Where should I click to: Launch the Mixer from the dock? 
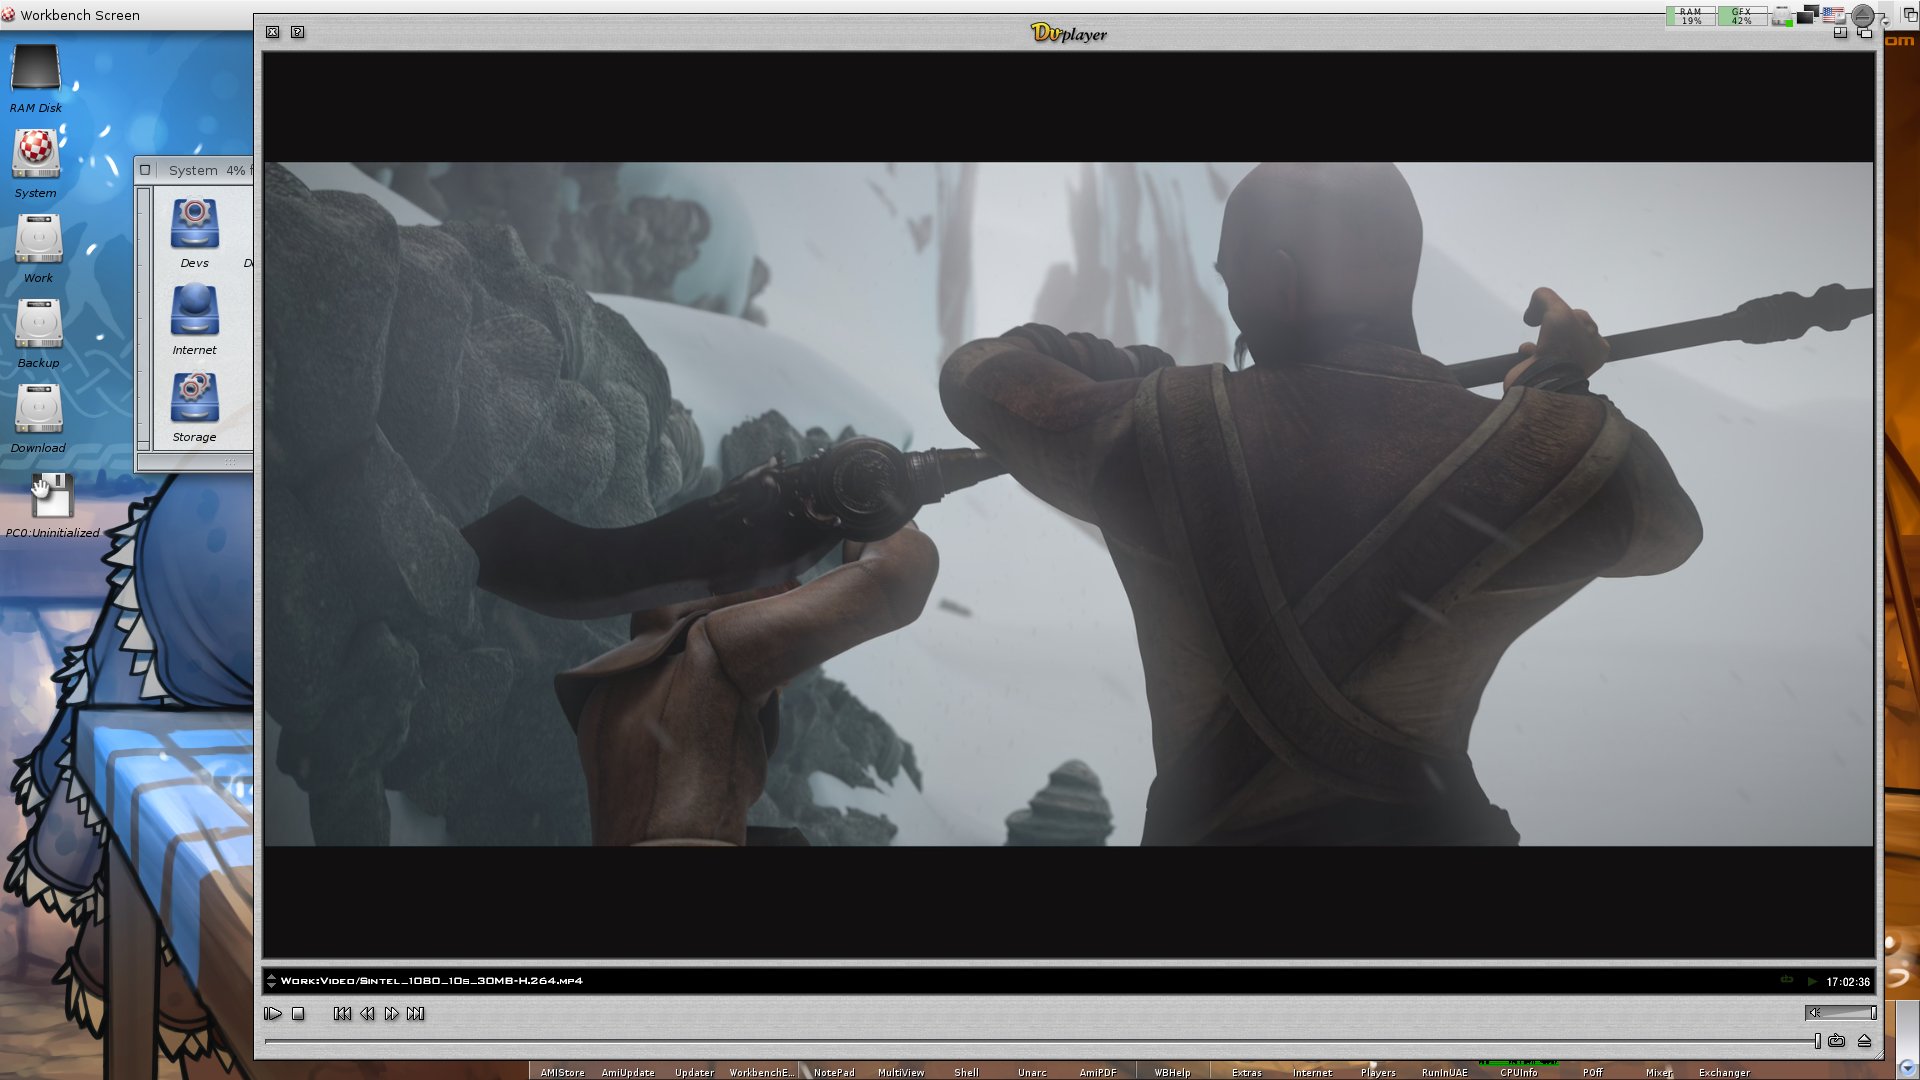pos(1659,1072)
